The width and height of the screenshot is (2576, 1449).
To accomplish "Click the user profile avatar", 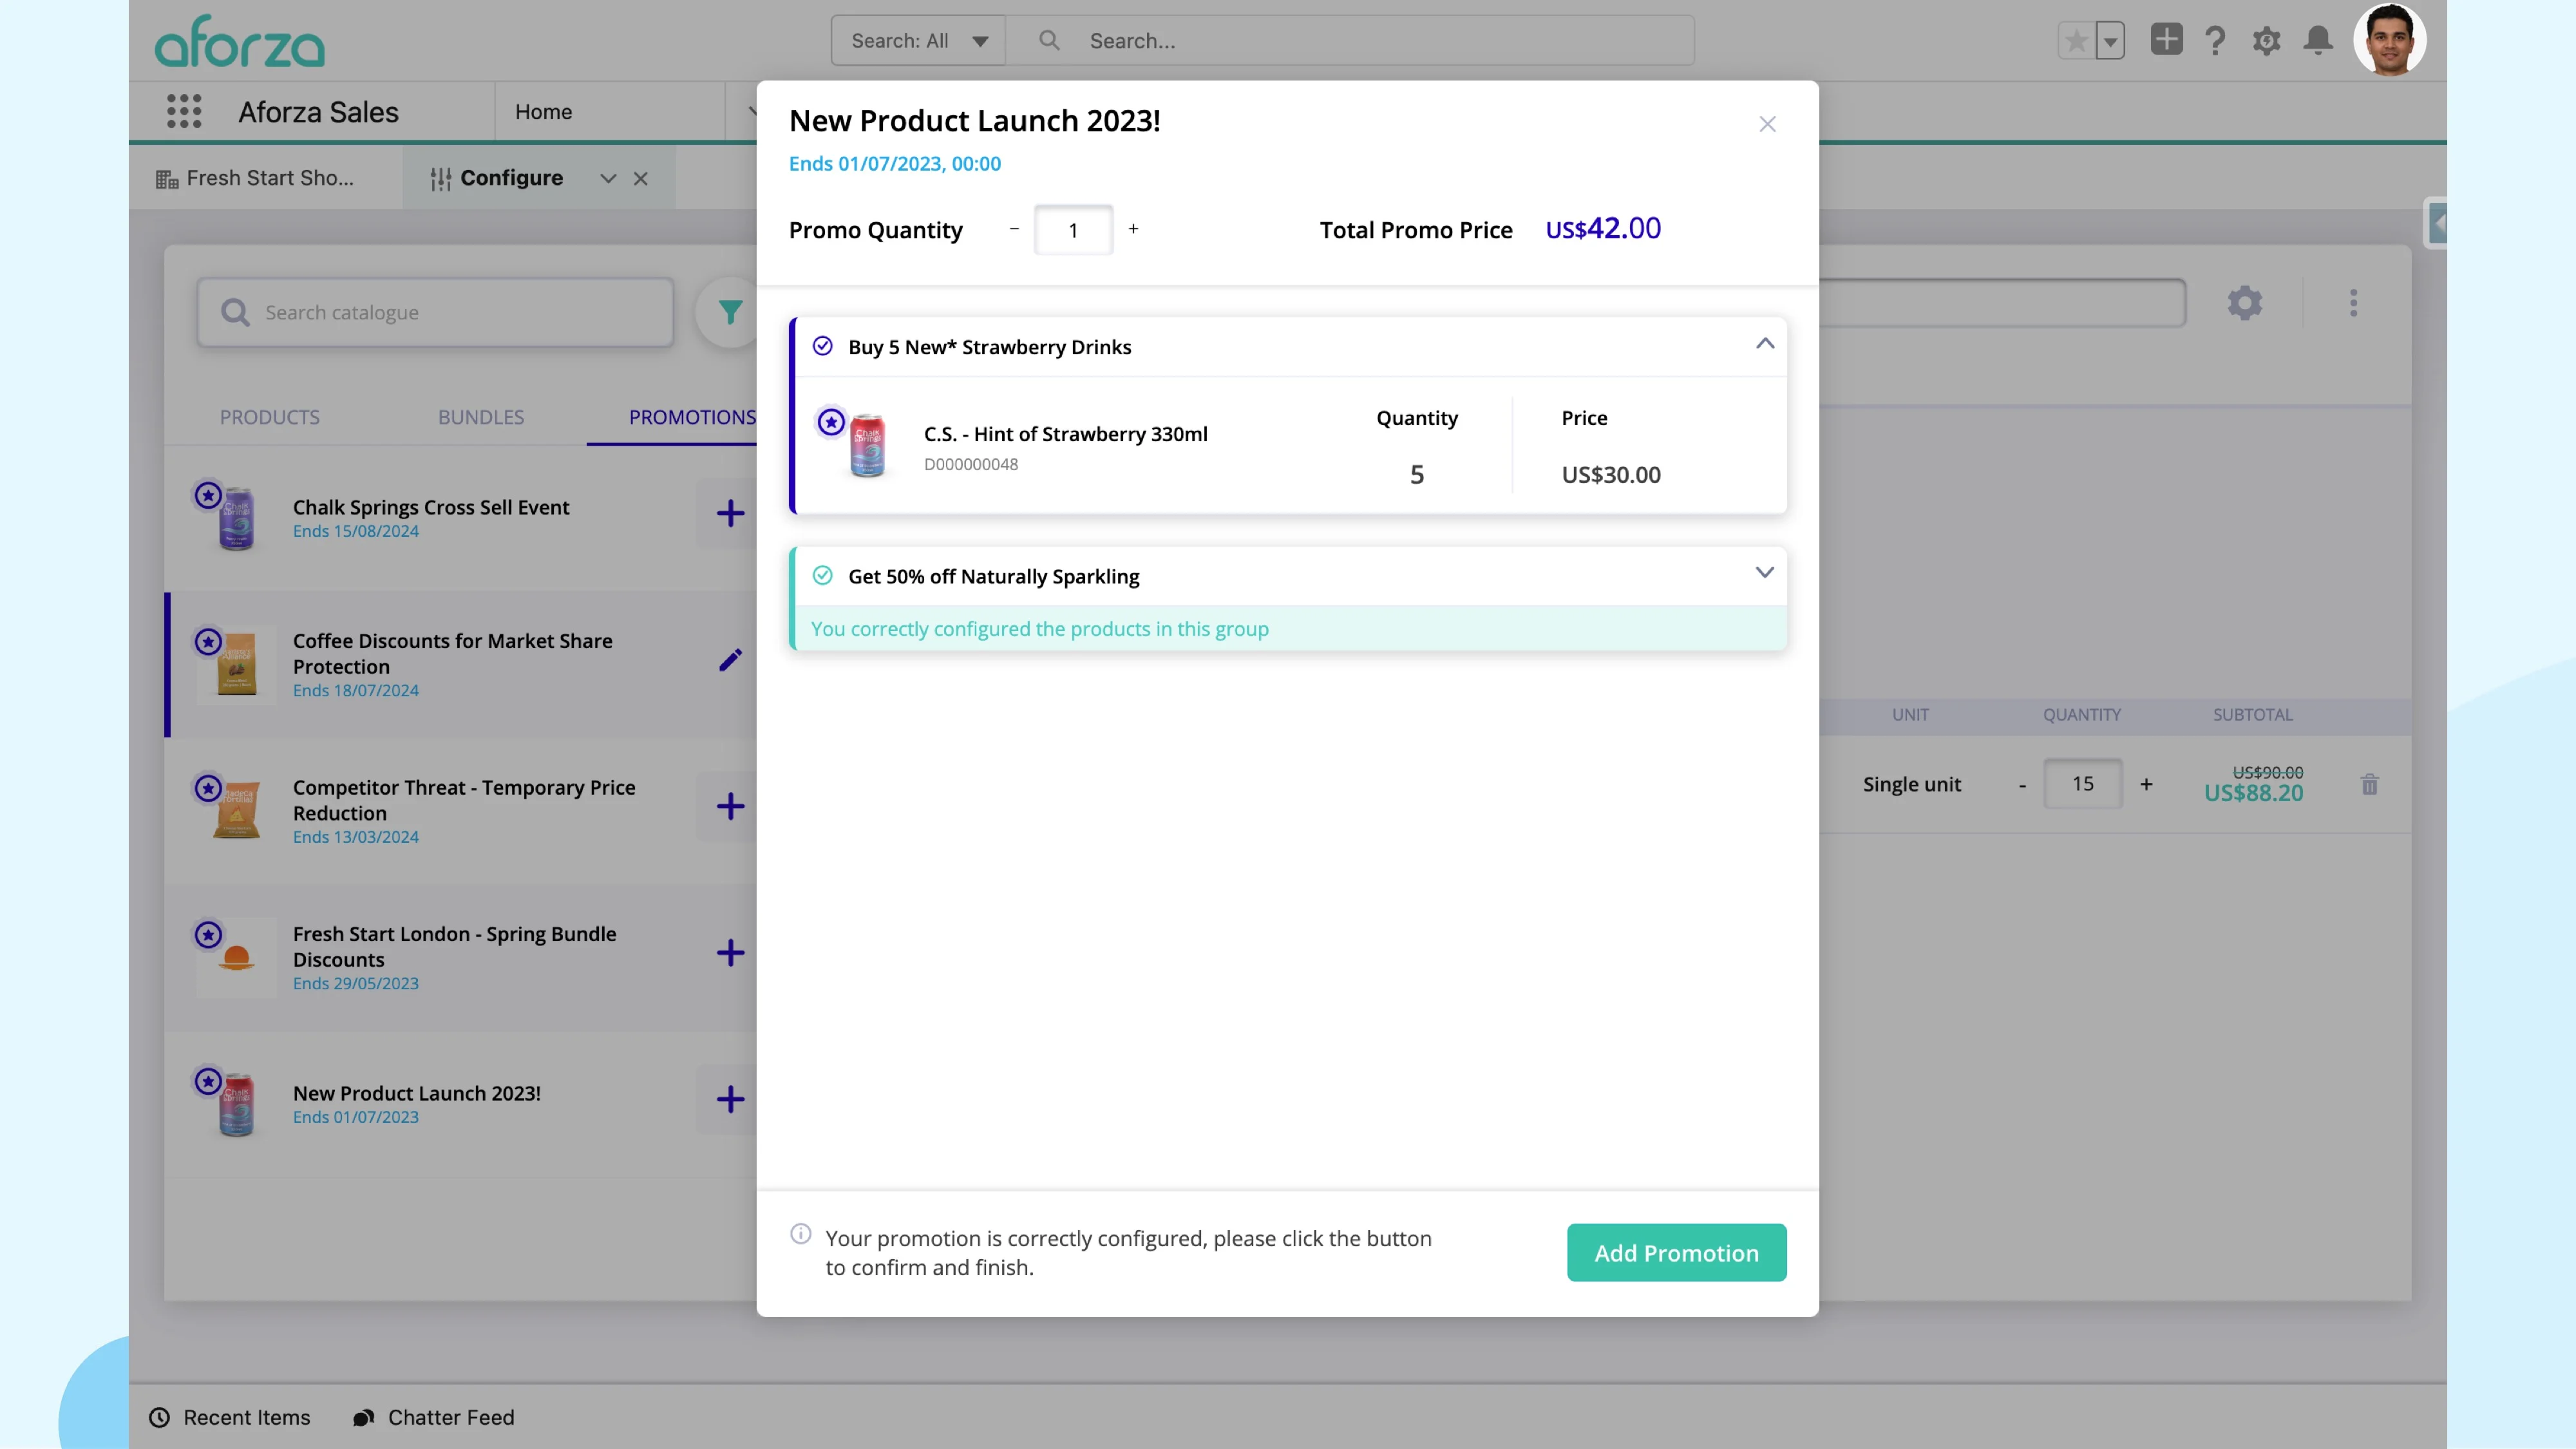I will coord(2389,40).
